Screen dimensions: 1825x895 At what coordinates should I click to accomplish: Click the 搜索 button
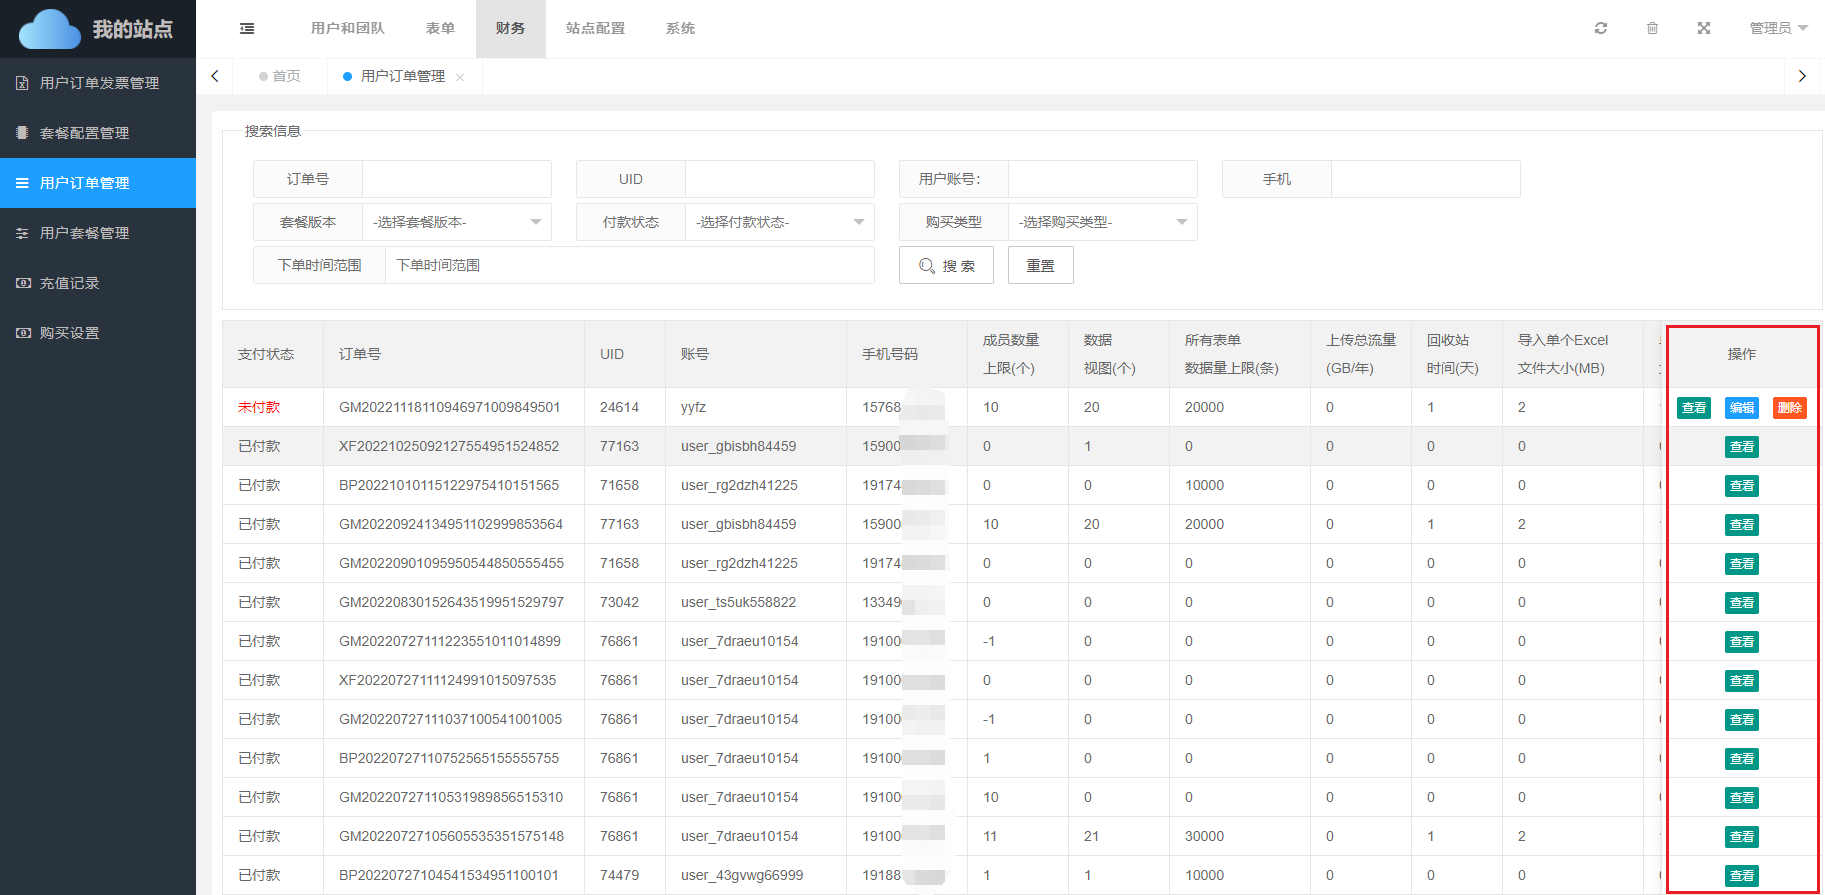(946, 266)
